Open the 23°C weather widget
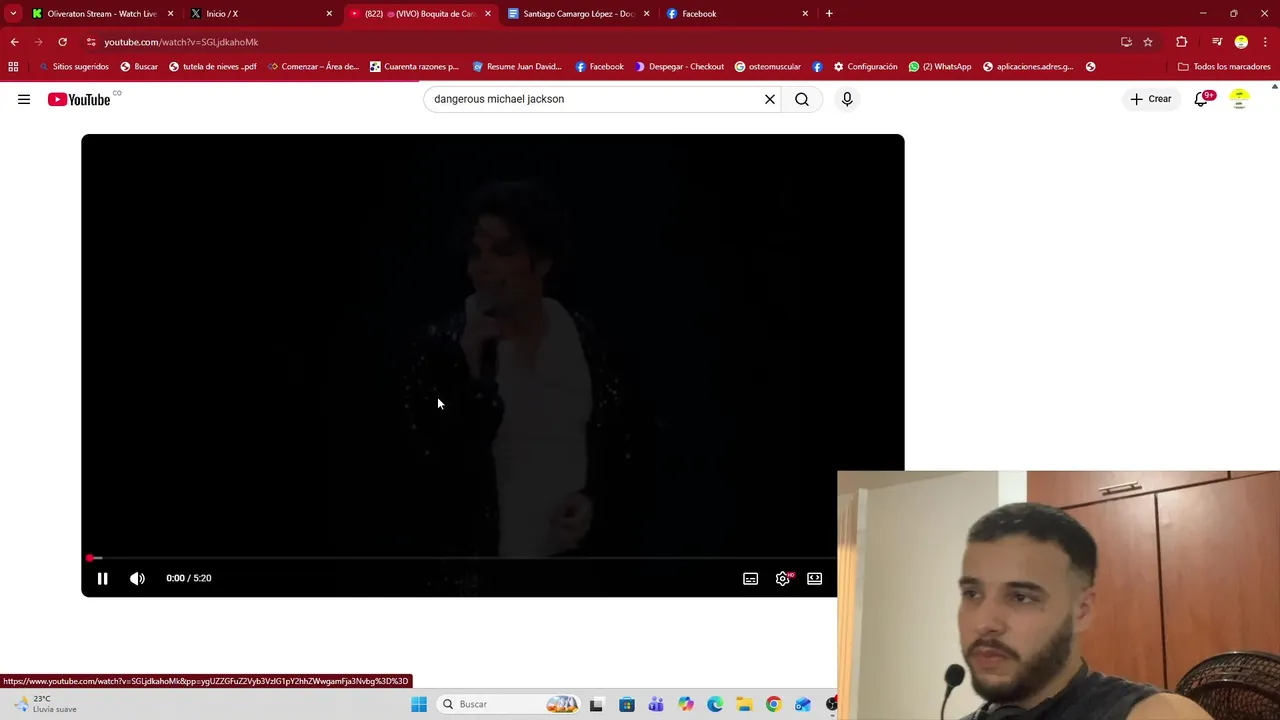This screenshot has width=1280, height=720. pyautogui.click(x=45, y=704)
